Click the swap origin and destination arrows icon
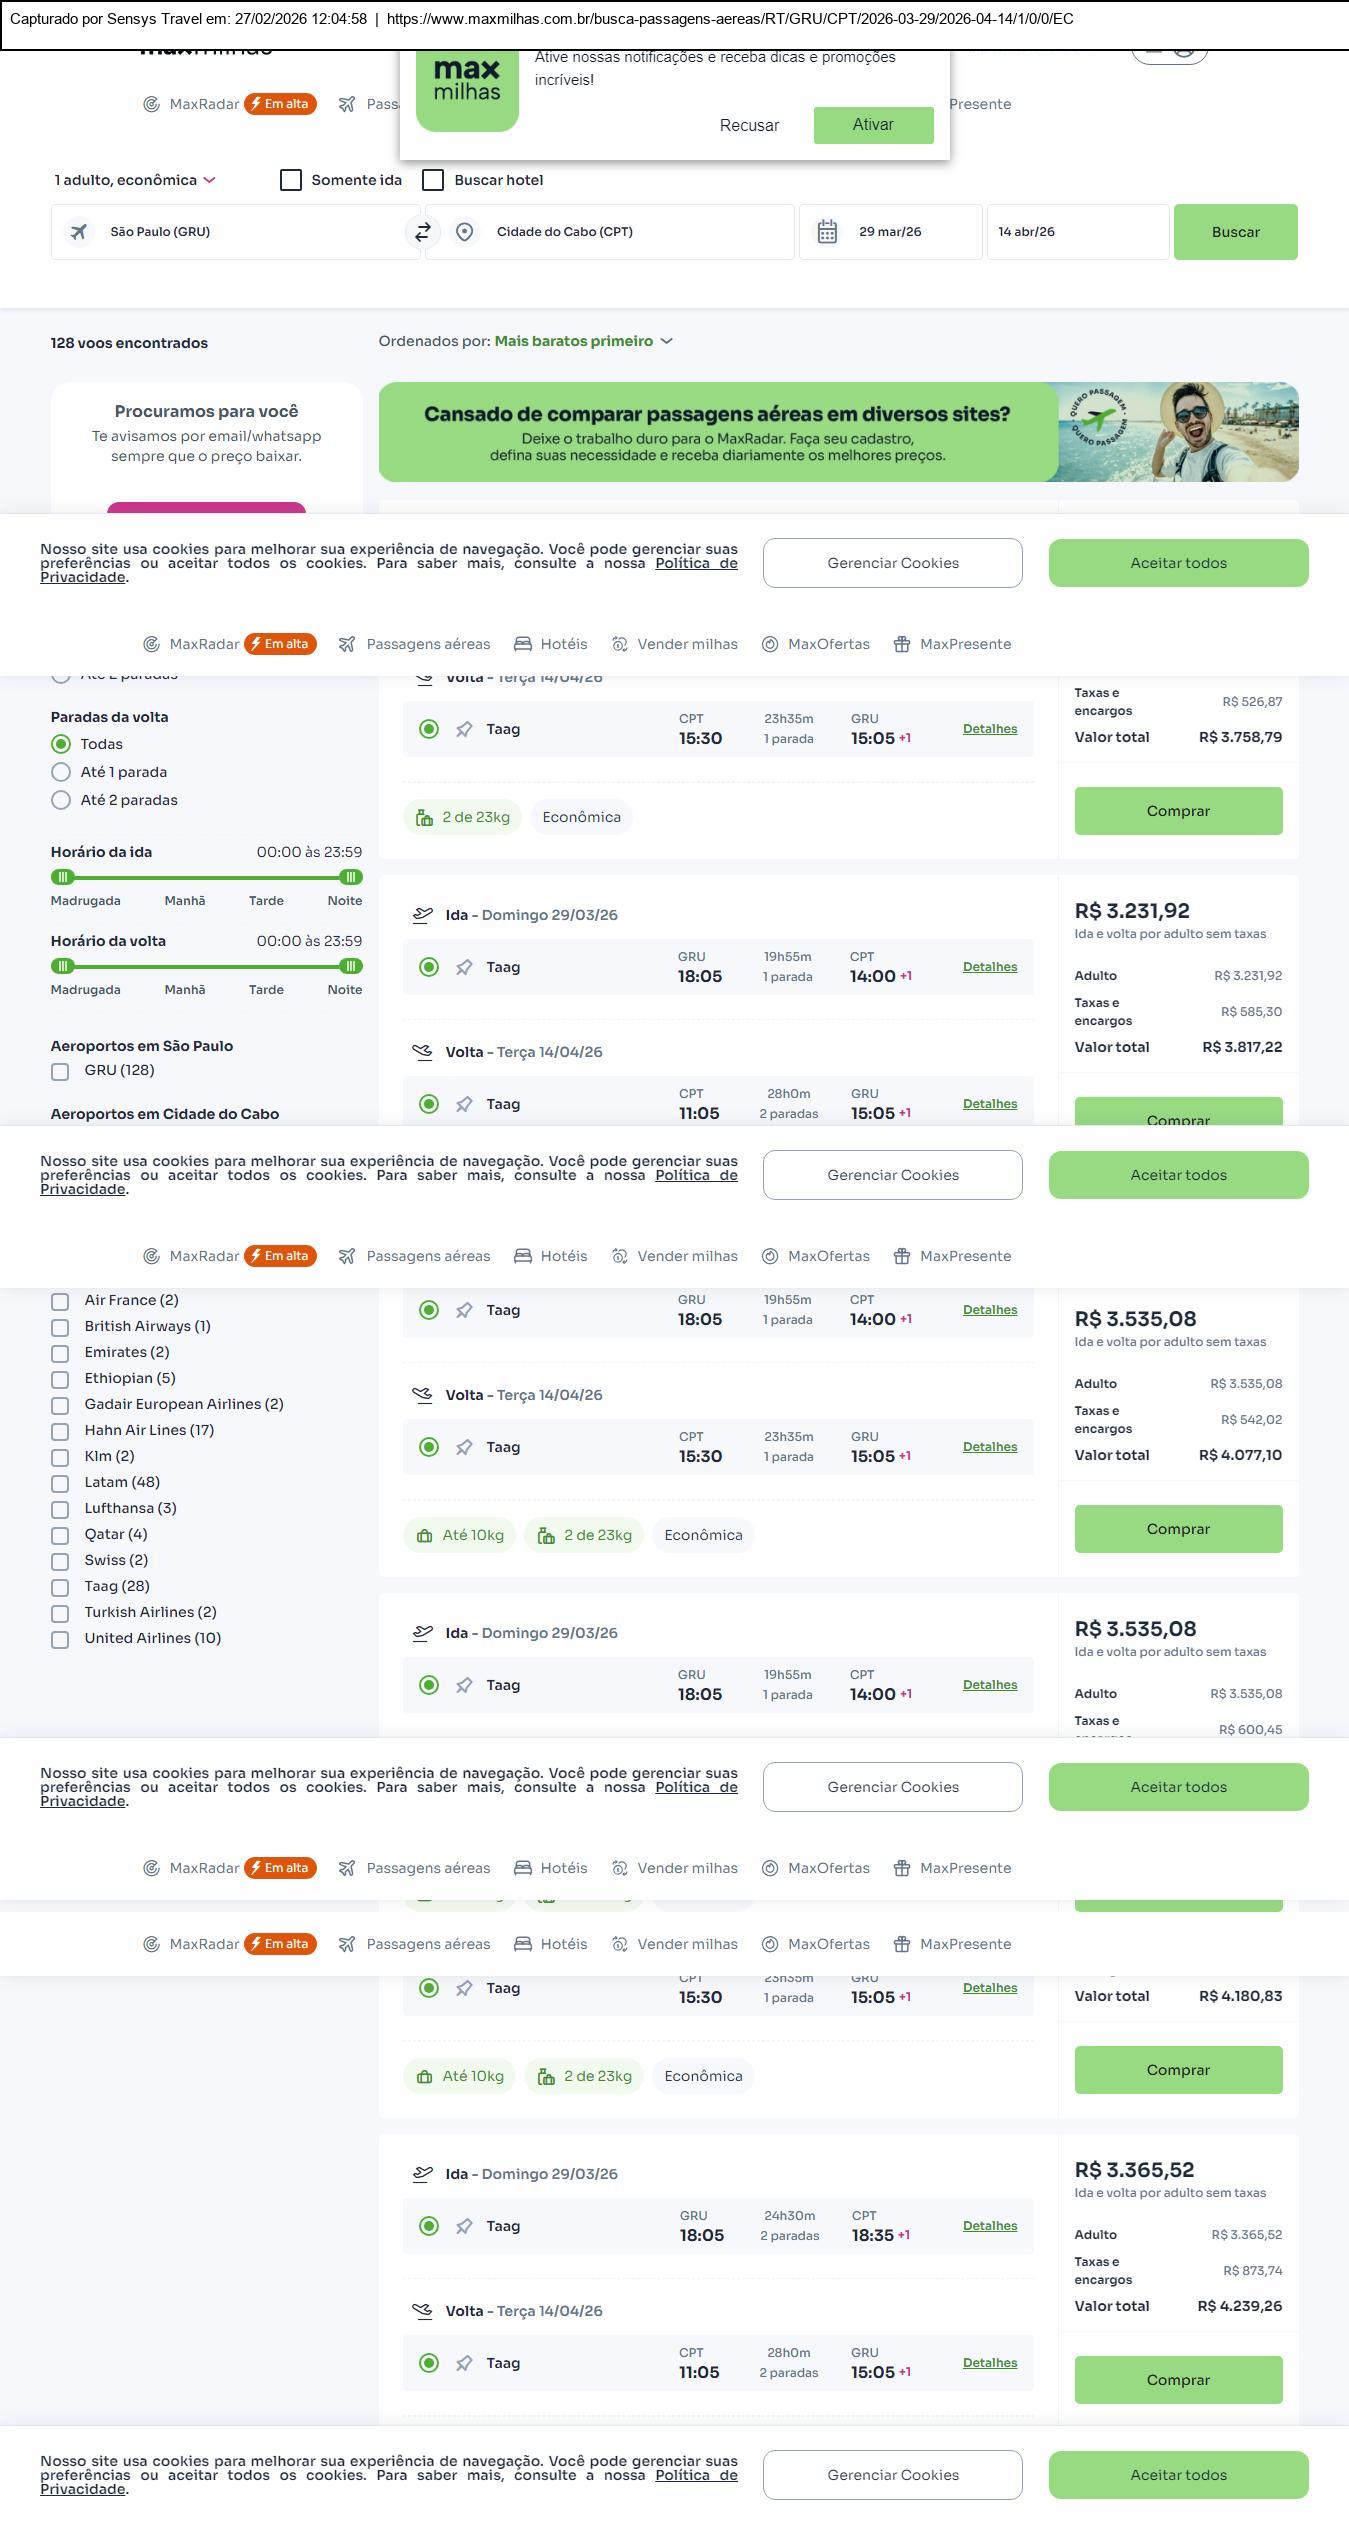1349x2524 pixels. [423, 232]
